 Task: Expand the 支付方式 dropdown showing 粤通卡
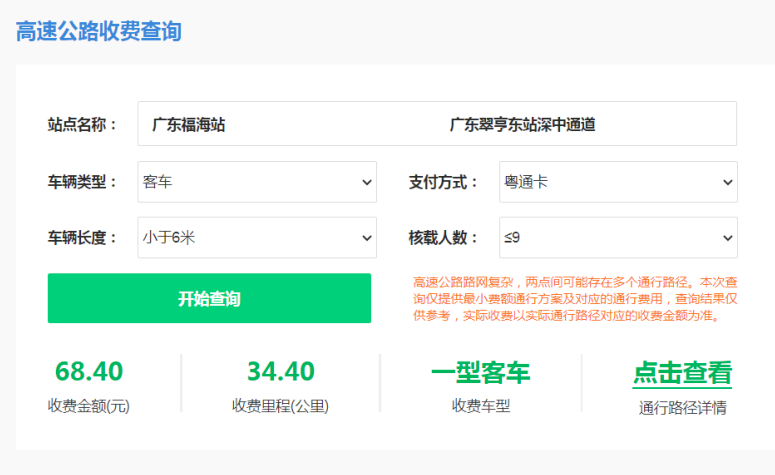(618, 182)
